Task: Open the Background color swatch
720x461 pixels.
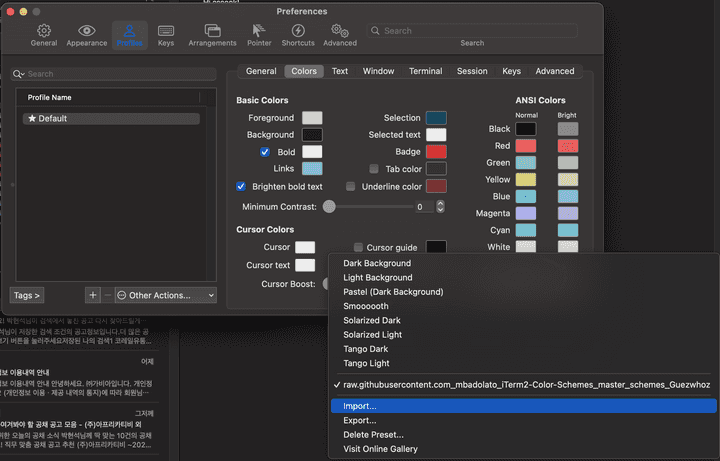Action: (x=312, y=135)
